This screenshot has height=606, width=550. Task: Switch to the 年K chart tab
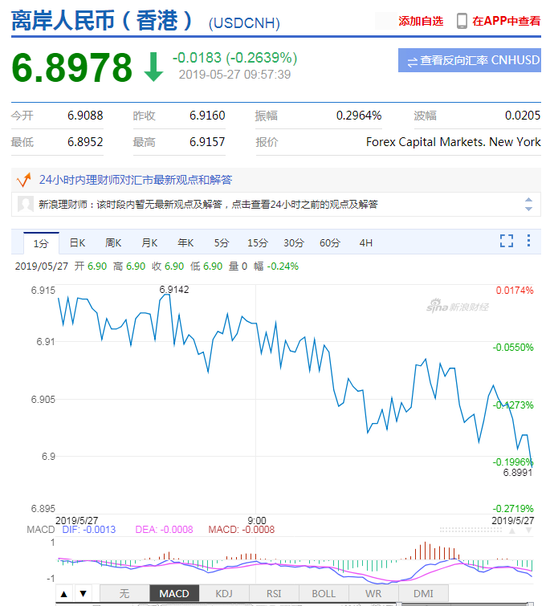(x=186, y=243)
